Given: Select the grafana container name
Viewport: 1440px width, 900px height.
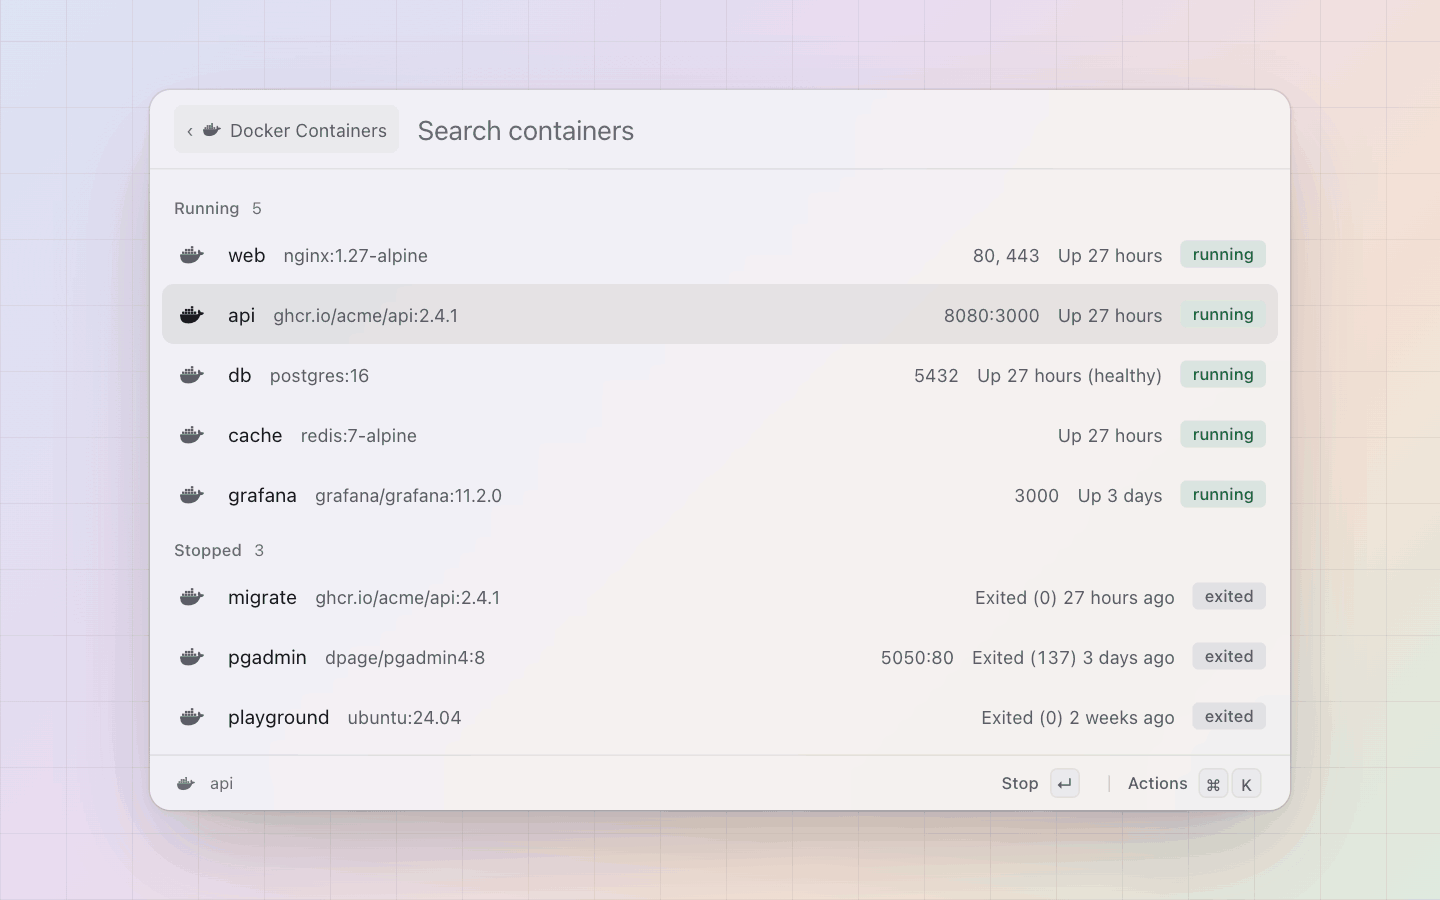Looking at the screenshot, I should [262, 495].
